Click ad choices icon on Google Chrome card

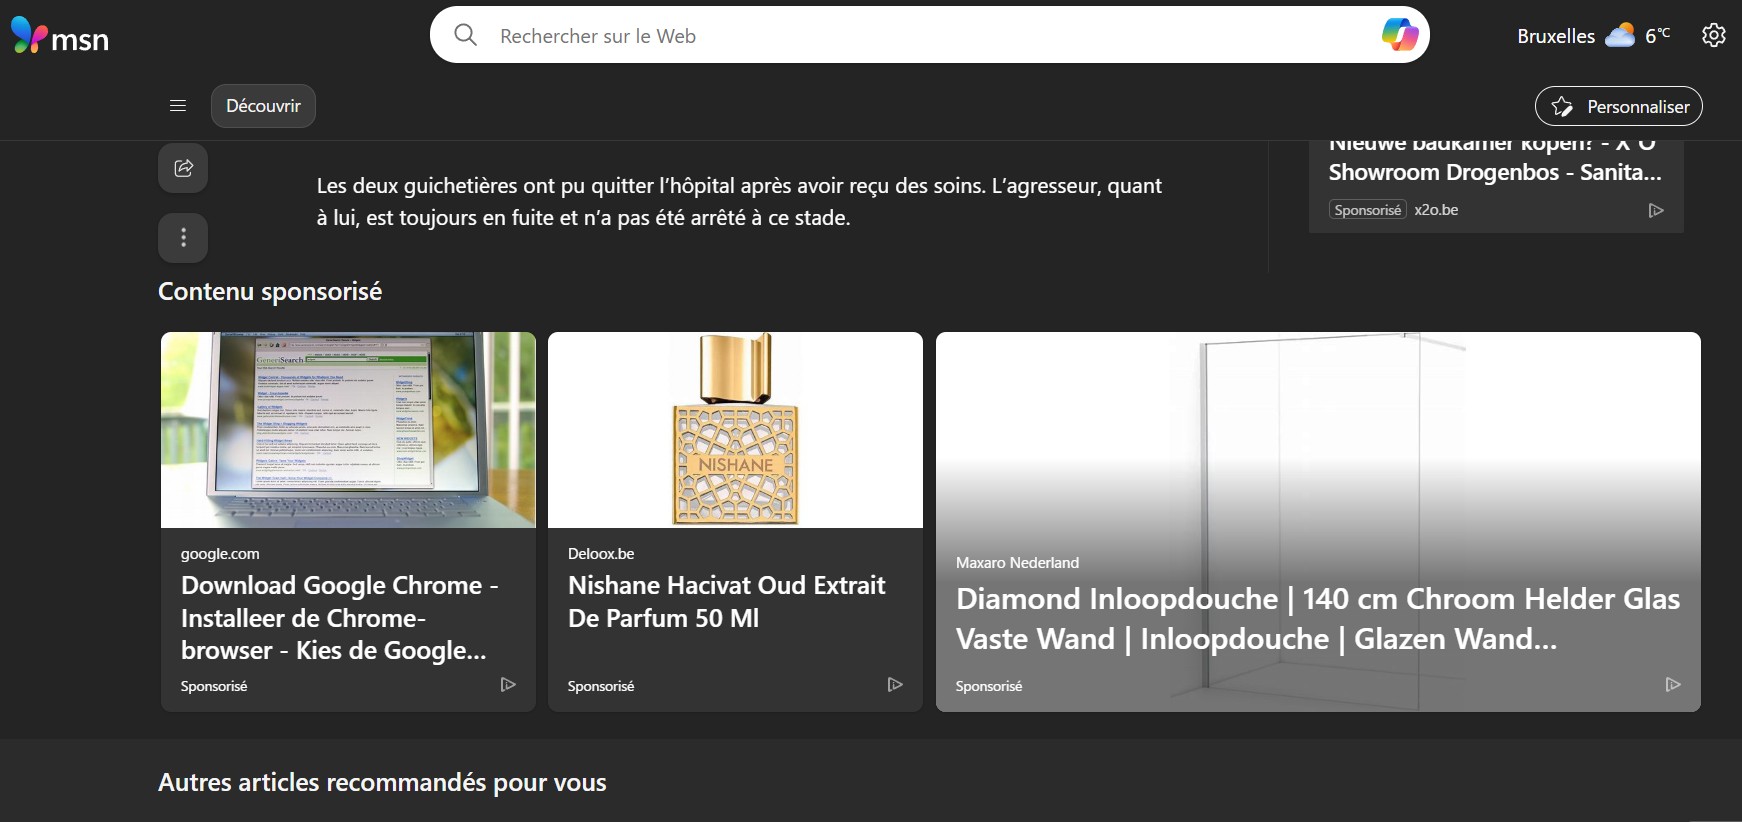click(x=508, y=685)
